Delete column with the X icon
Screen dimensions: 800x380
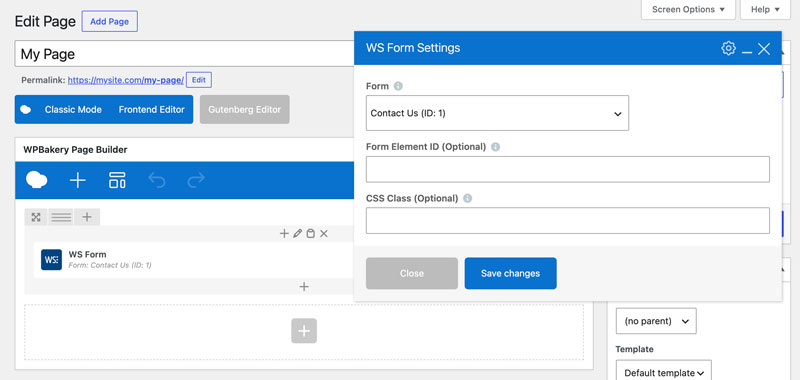tap(323, 234)
